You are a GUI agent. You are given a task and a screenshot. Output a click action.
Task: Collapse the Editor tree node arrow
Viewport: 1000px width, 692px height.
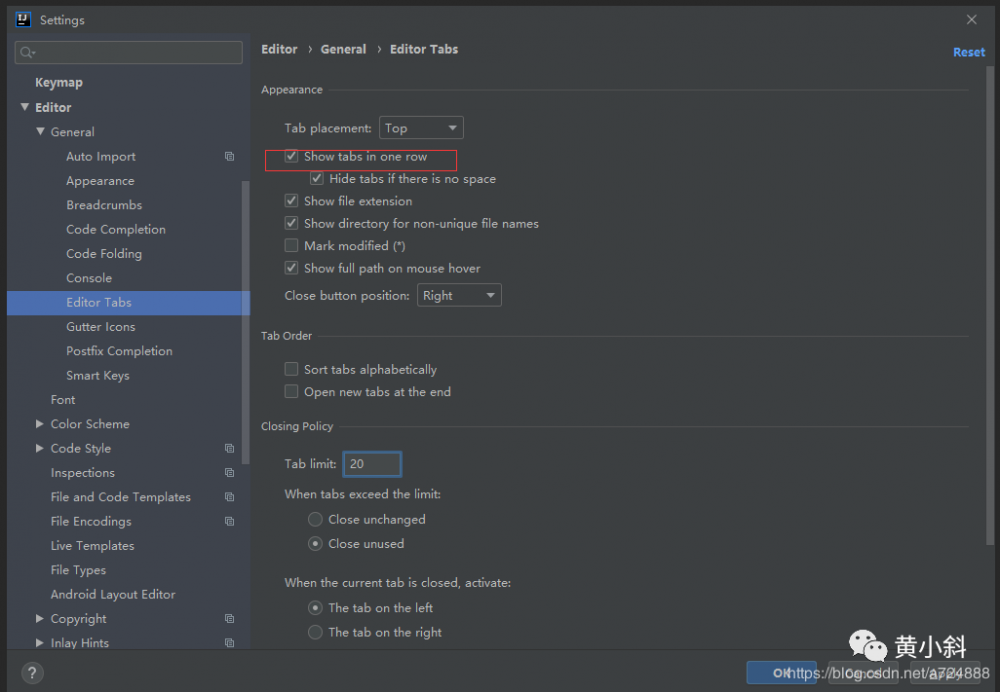25,107
